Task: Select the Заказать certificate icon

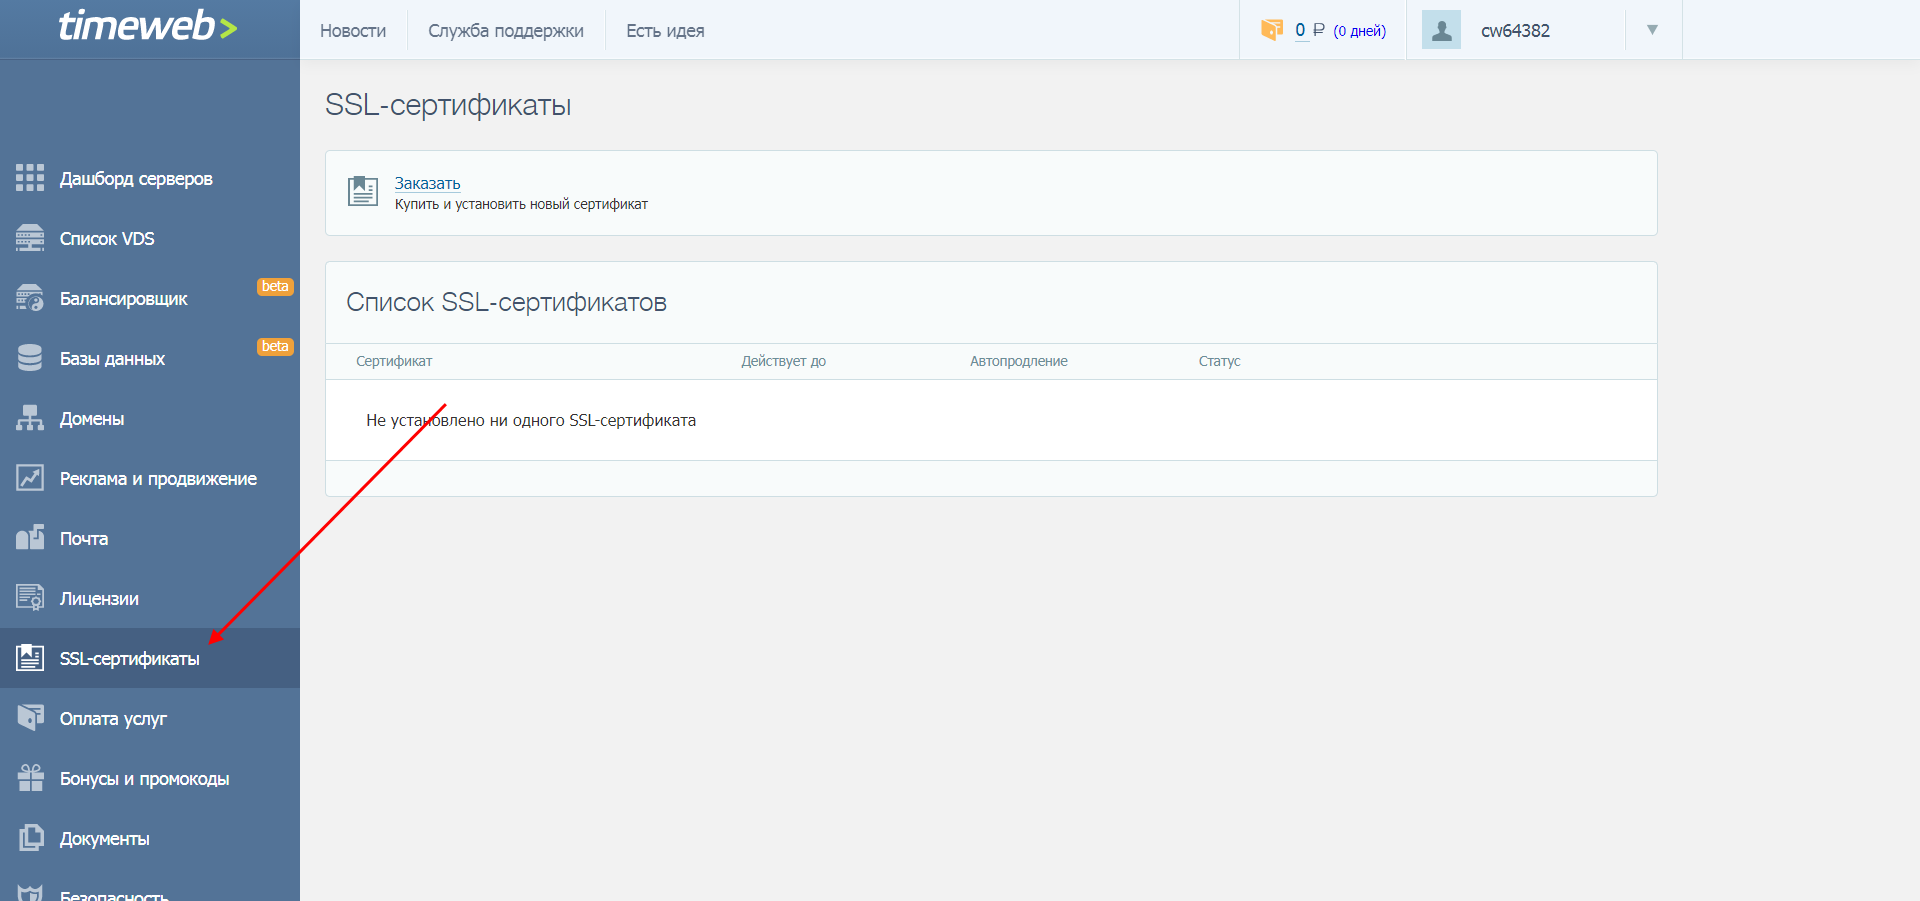Action: (362, 191)
